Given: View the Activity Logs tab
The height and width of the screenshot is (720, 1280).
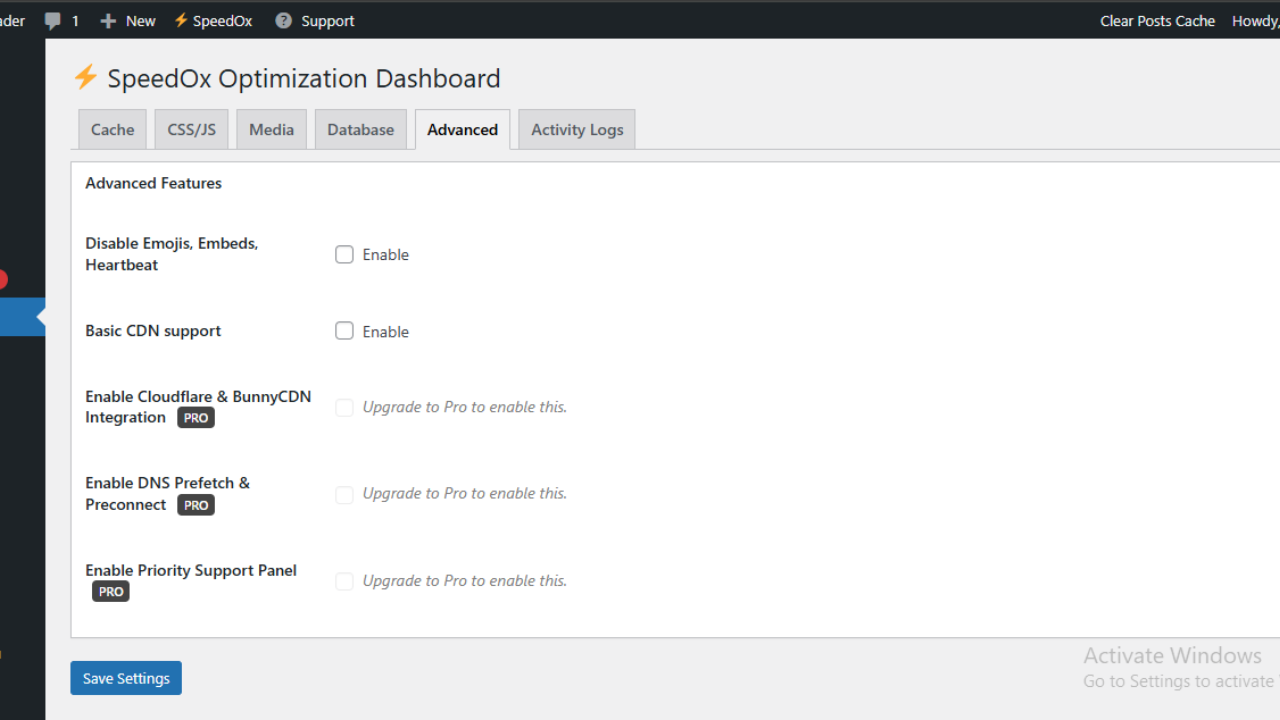Looking at the screenshot, I should [577, 129].
